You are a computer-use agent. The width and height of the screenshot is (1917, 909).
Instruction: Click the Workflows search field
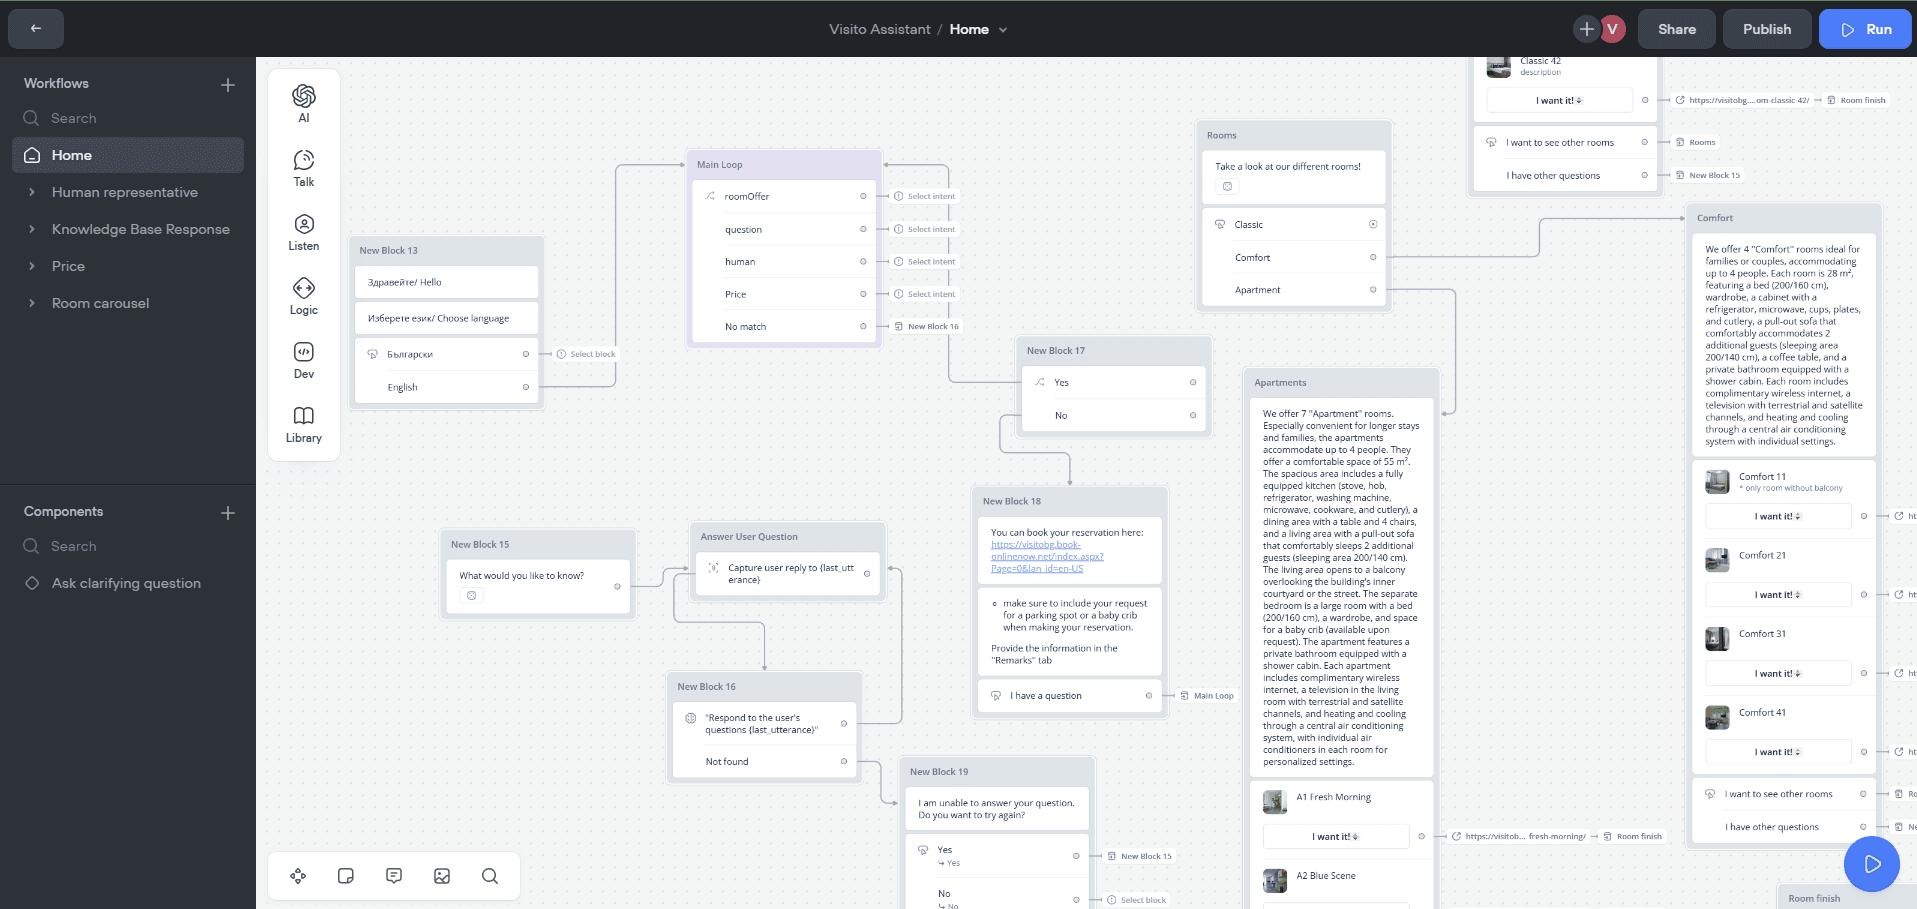click(128, 118)
